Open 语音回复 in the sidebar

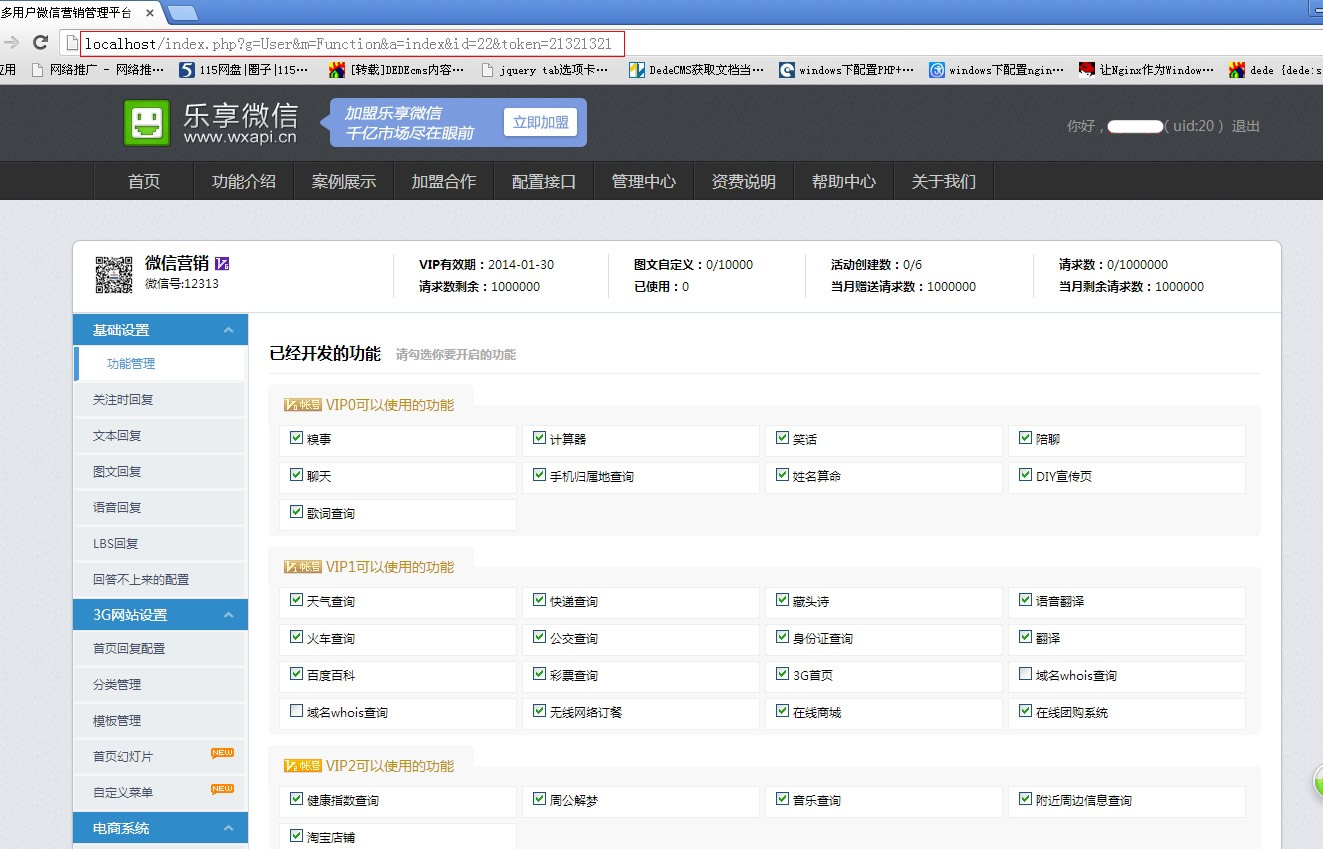point(160,508)
